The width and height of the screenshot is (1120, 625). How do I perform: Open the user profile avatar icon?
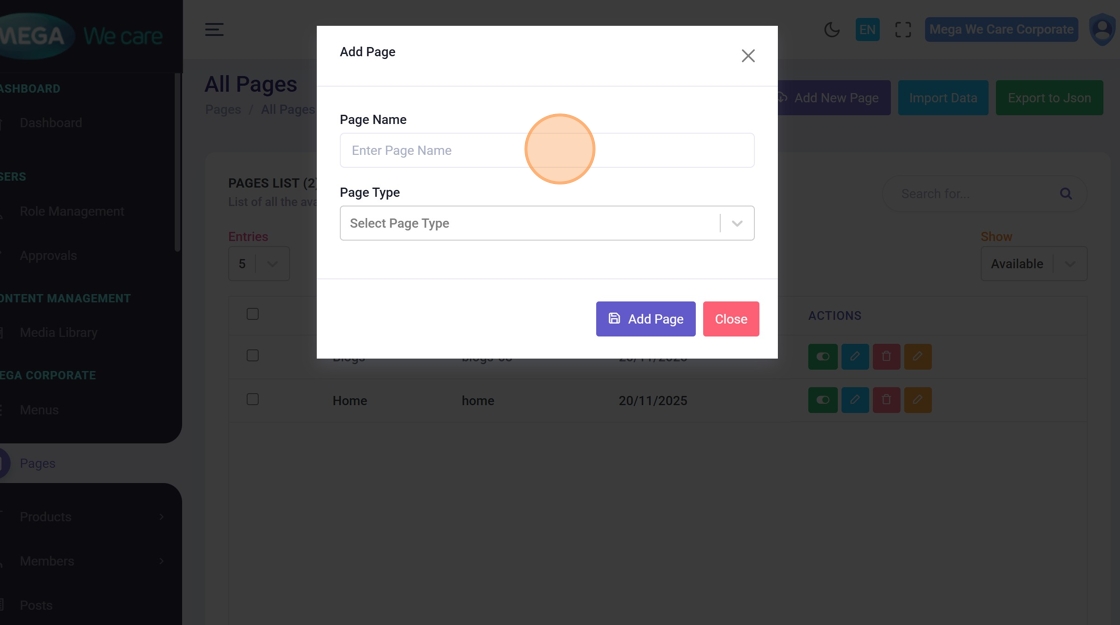coord(1102,30)
